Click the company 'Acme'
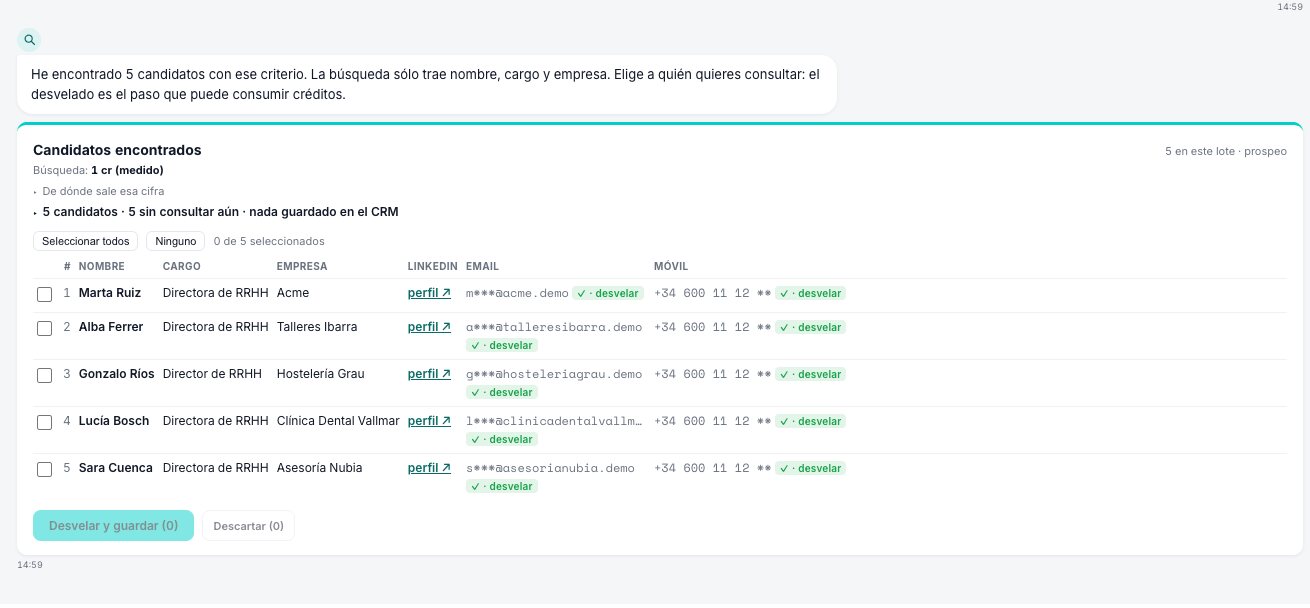Viewport: 1310px width, 608px height. (293, 293)
